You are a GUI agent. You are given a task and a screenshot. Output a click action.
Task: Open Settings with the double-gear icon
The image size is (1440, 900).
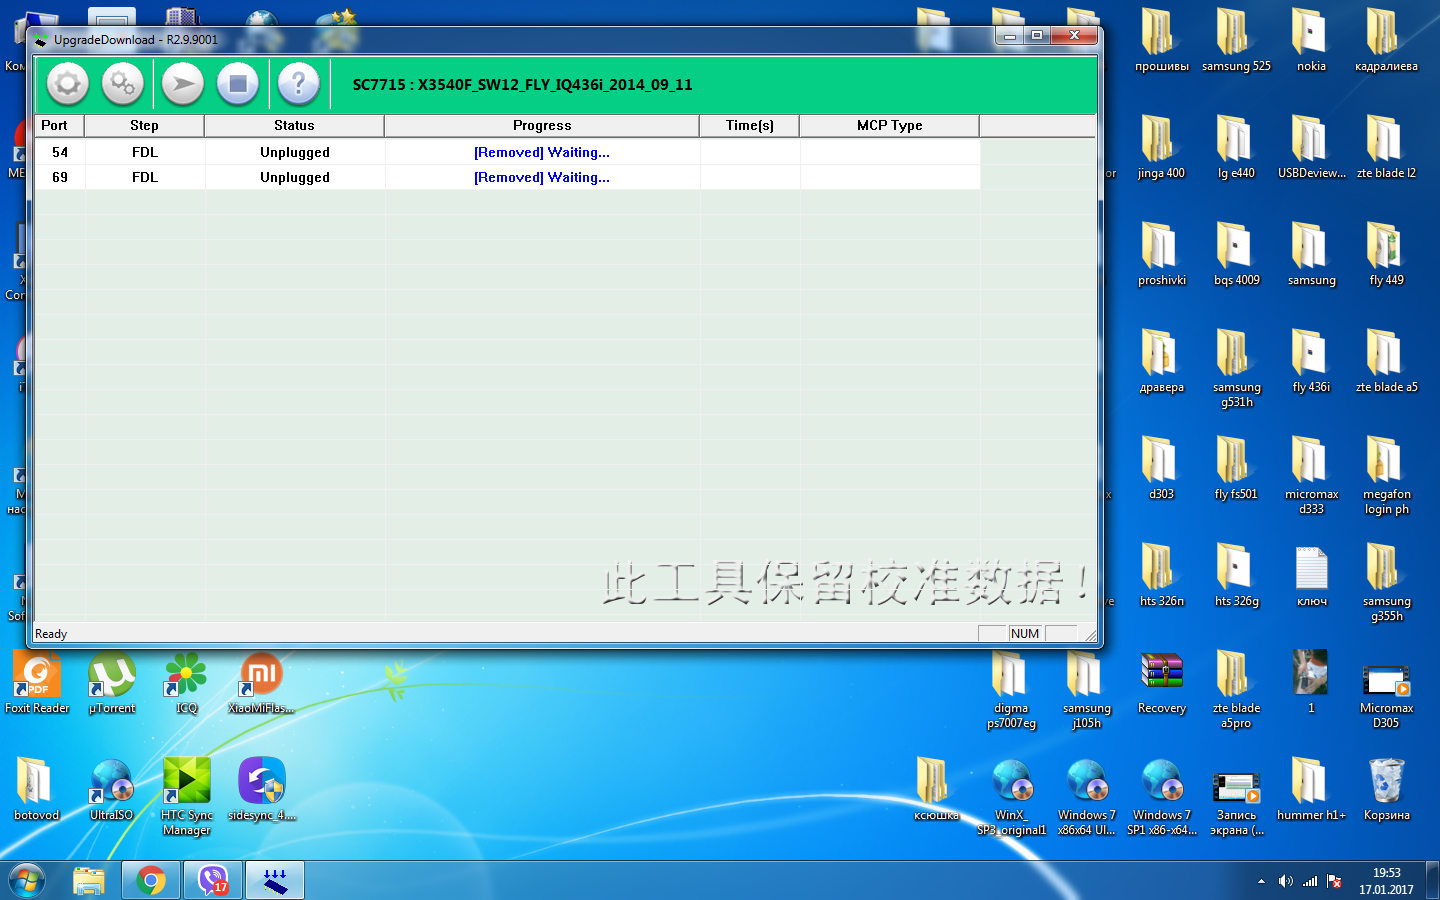pyautogui.click(x=123, y=84)
